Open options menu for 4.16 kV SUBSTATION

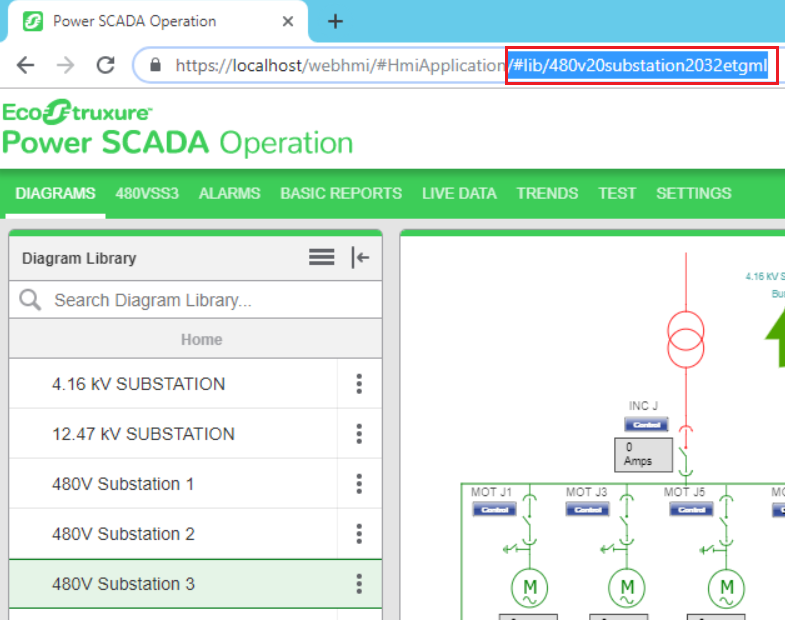[x=359, y=384]
